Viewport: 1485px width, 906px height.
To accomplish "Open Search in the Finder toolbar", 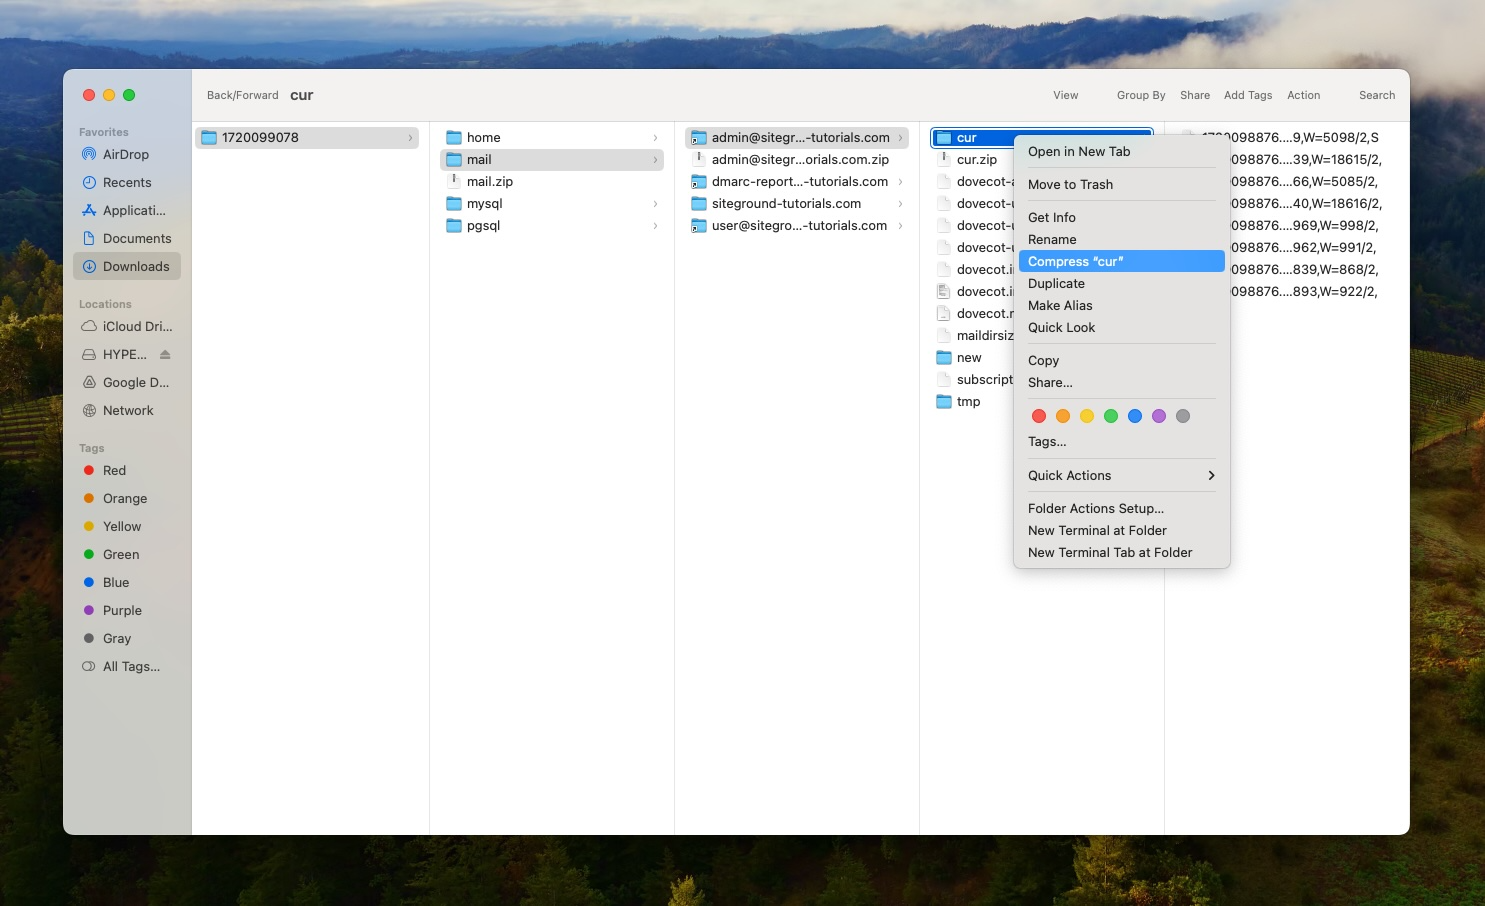I will click(x=1376, y=95).
